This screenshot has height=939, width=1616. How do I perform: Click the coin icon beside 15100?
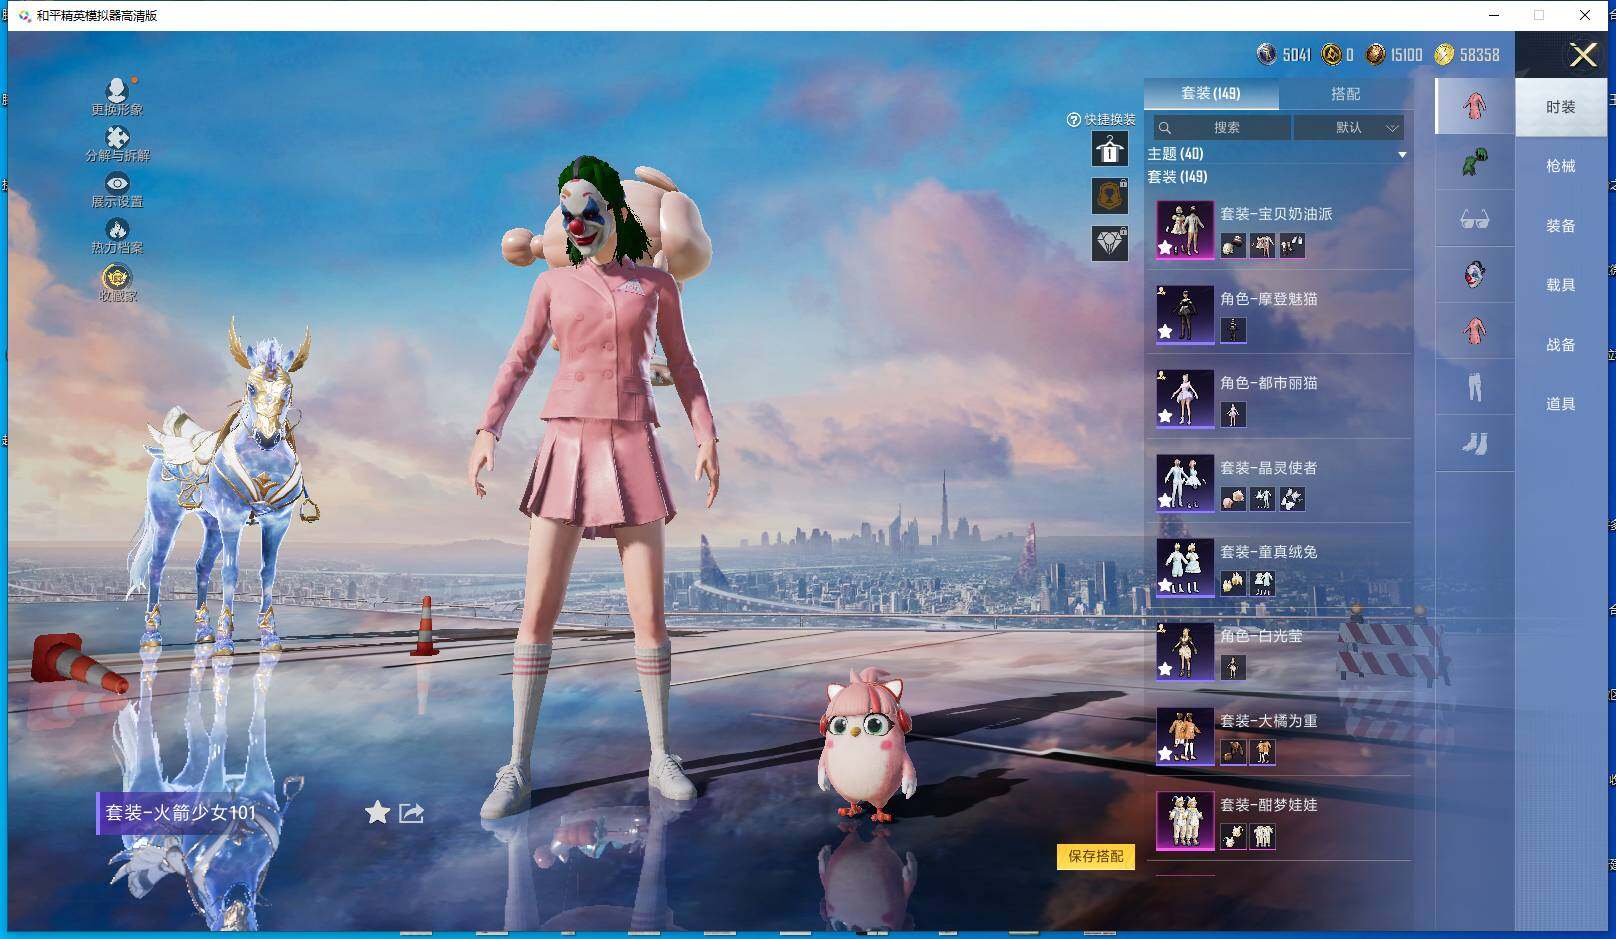[x=1376, y=54]
